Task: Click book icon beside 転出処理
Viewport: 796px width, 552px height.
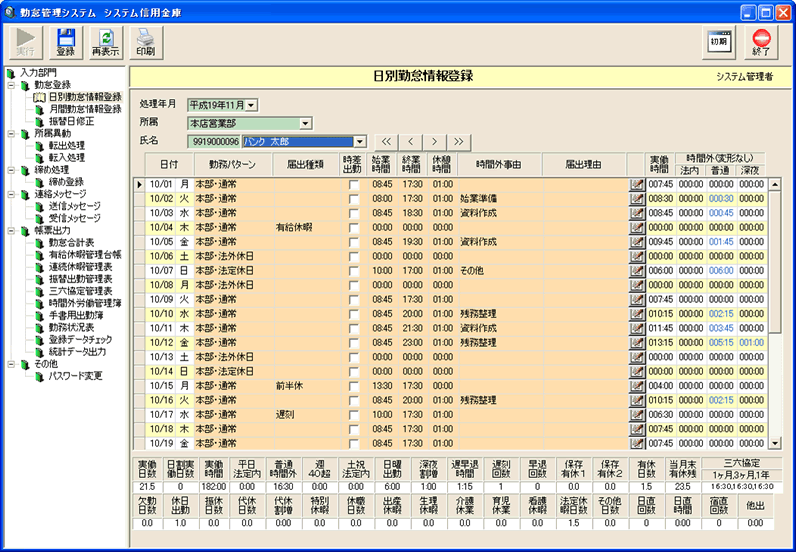Action: point(39,146)
